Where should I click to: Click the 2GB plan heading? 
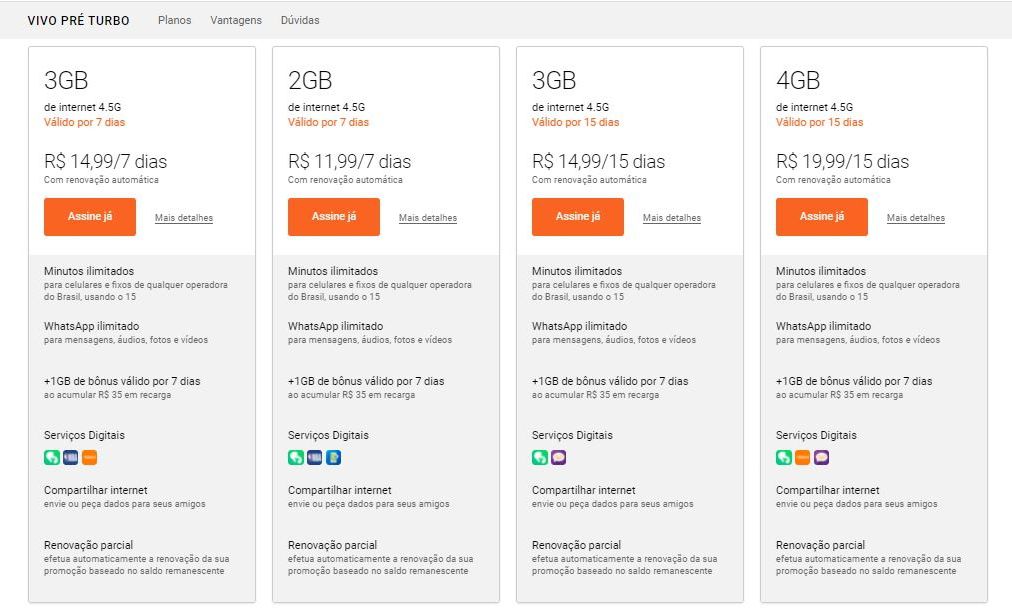pyautogui.click(x=310, y=81)
